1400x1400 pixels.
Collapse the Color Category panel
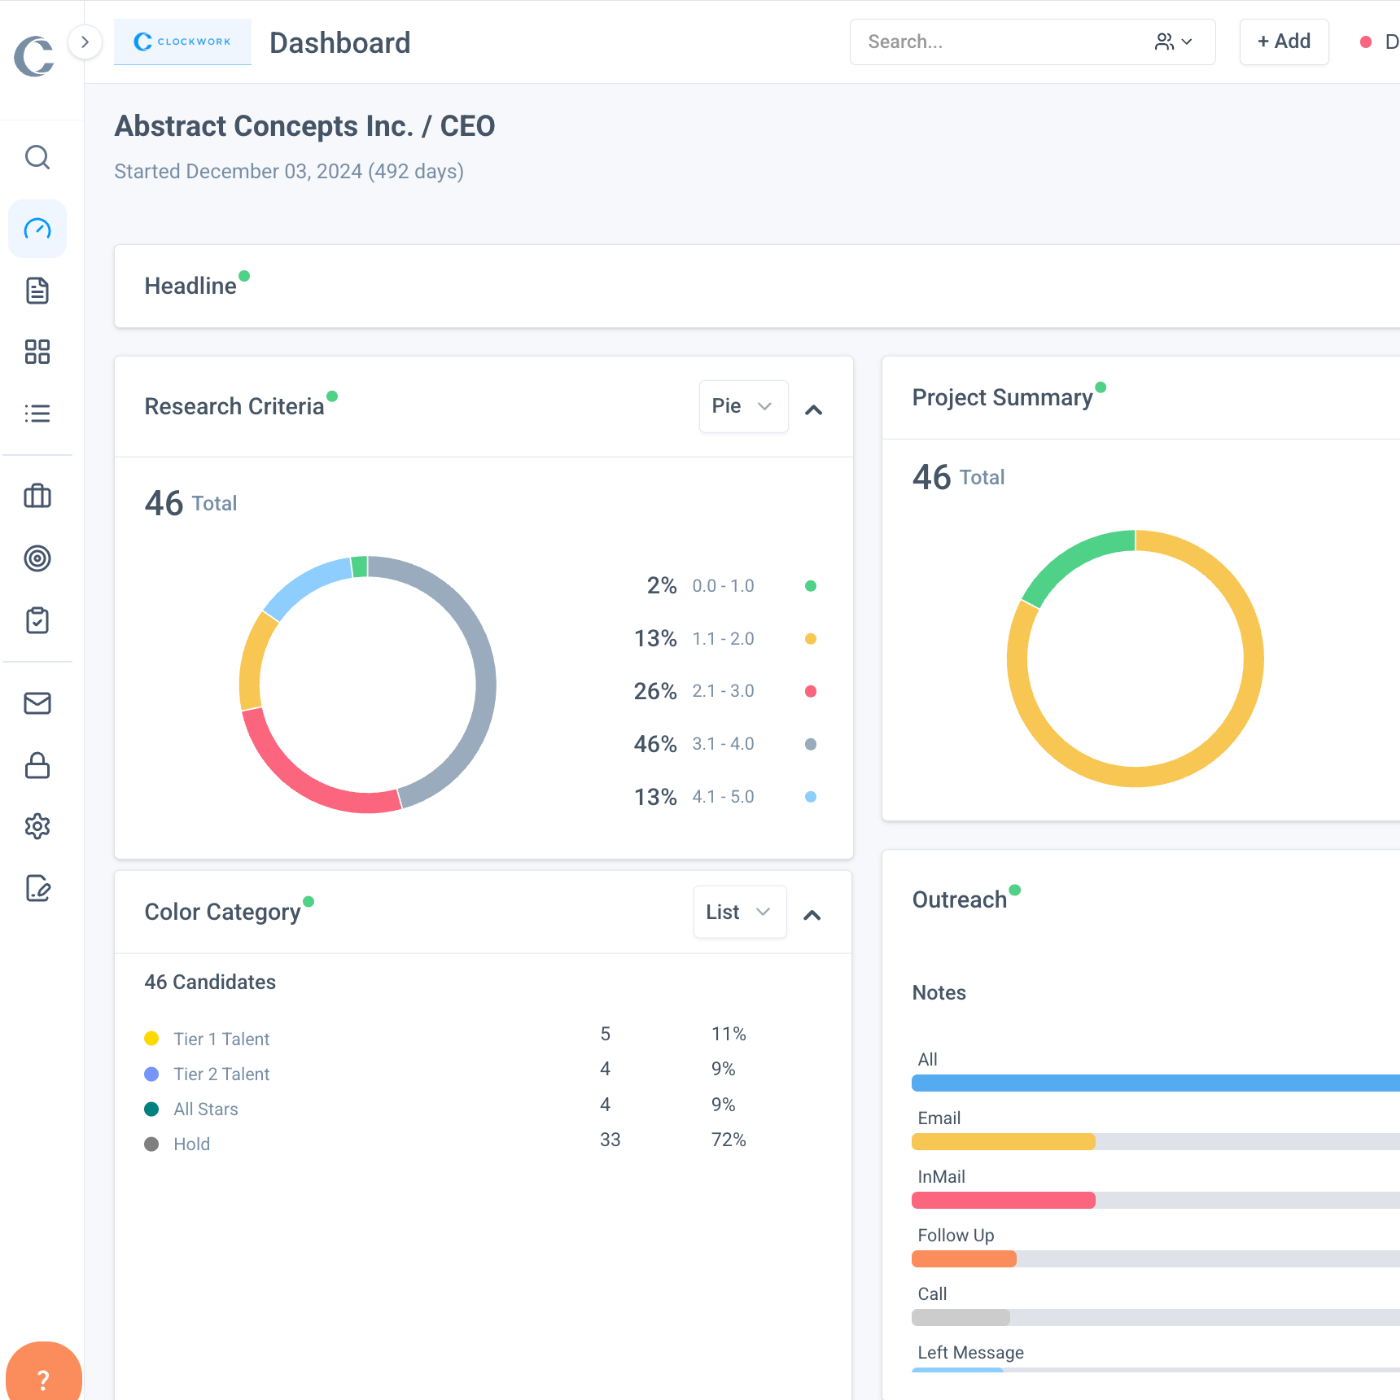pos(812,915)
